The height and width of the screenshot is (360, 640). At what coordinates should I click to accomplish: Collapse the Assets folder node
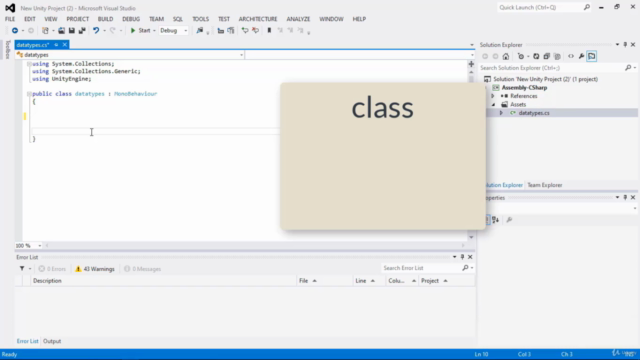click(x=493, y=104)
